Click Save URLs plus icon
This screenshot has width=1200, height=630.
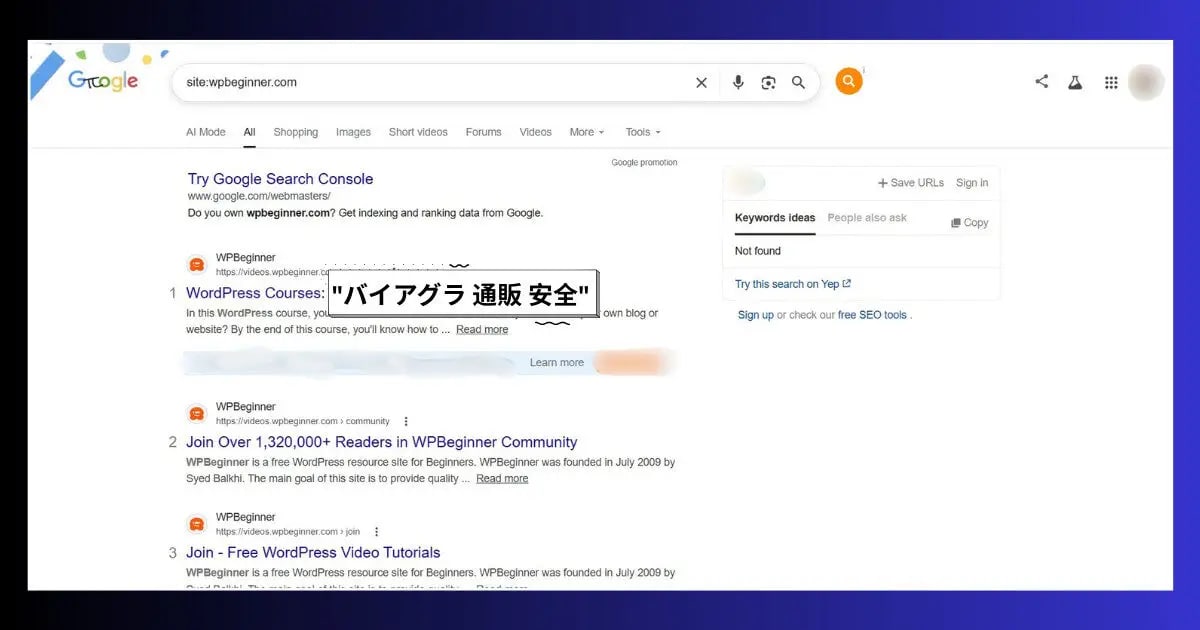click(885, 182)
